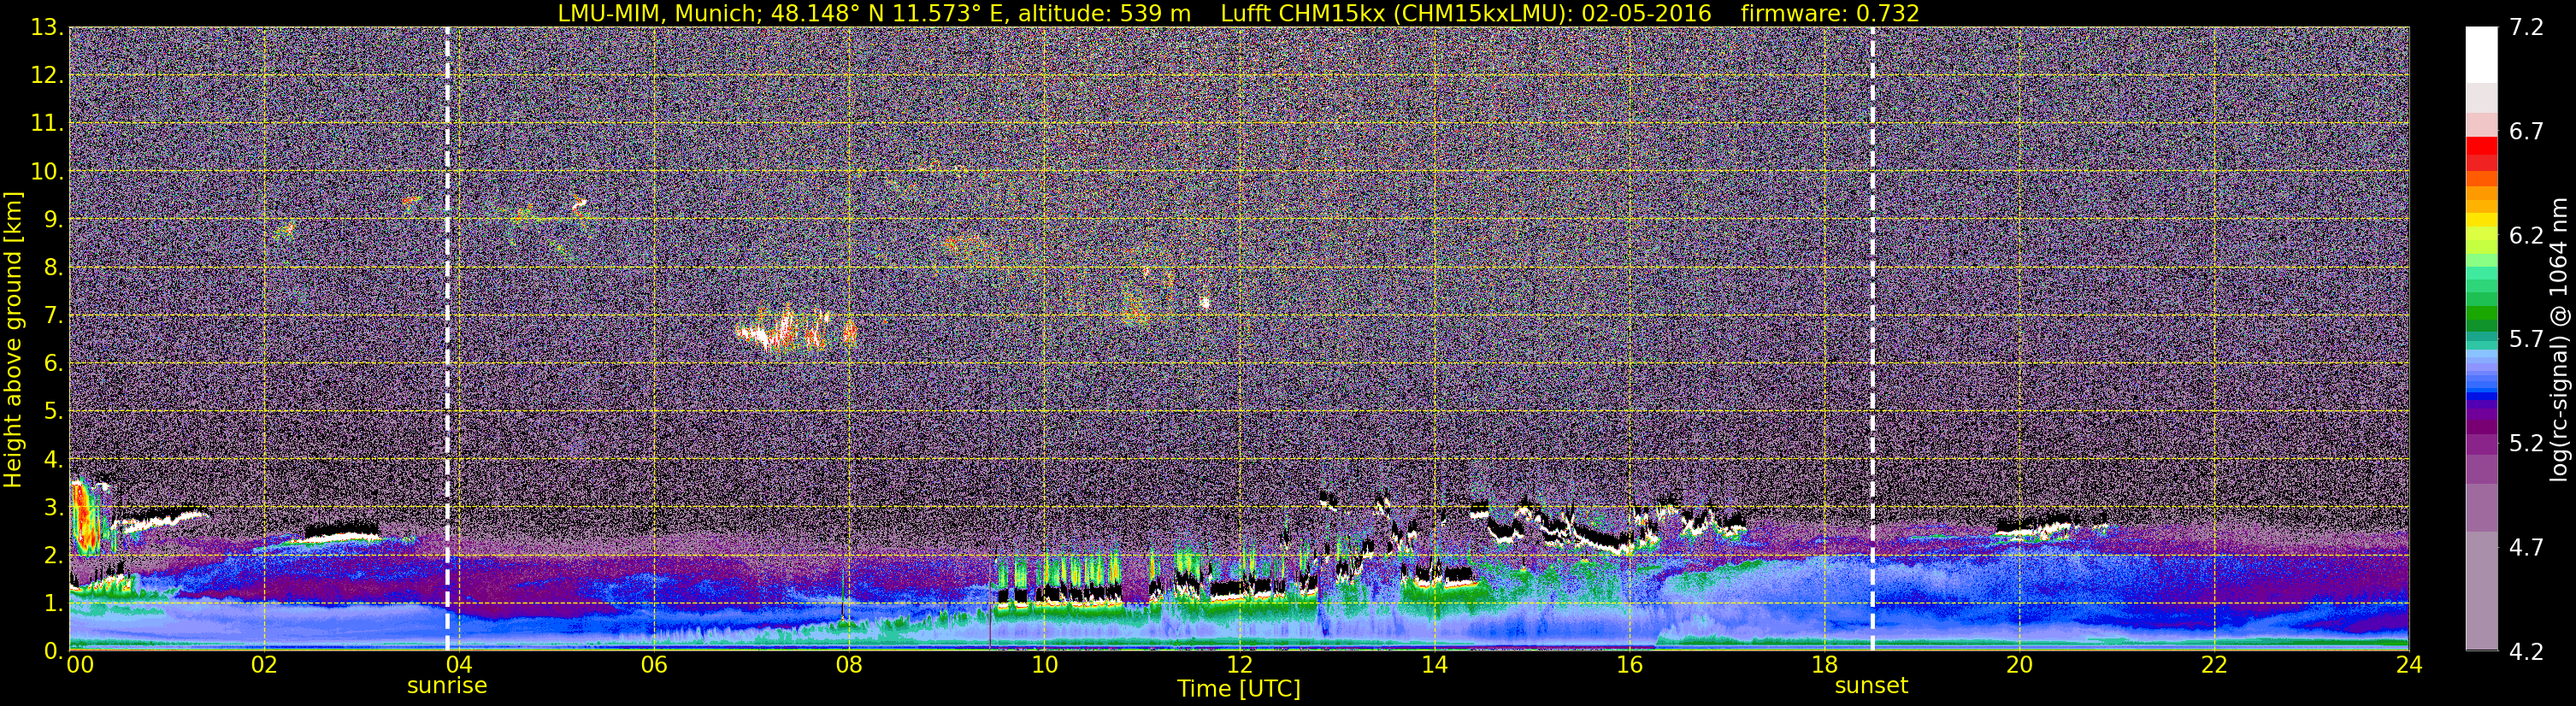Image resolution: width=2576 pixels, height=706 pixels.
Task: Click the "Time [UTC]" axis label
Action: [x=1239, y=689]
